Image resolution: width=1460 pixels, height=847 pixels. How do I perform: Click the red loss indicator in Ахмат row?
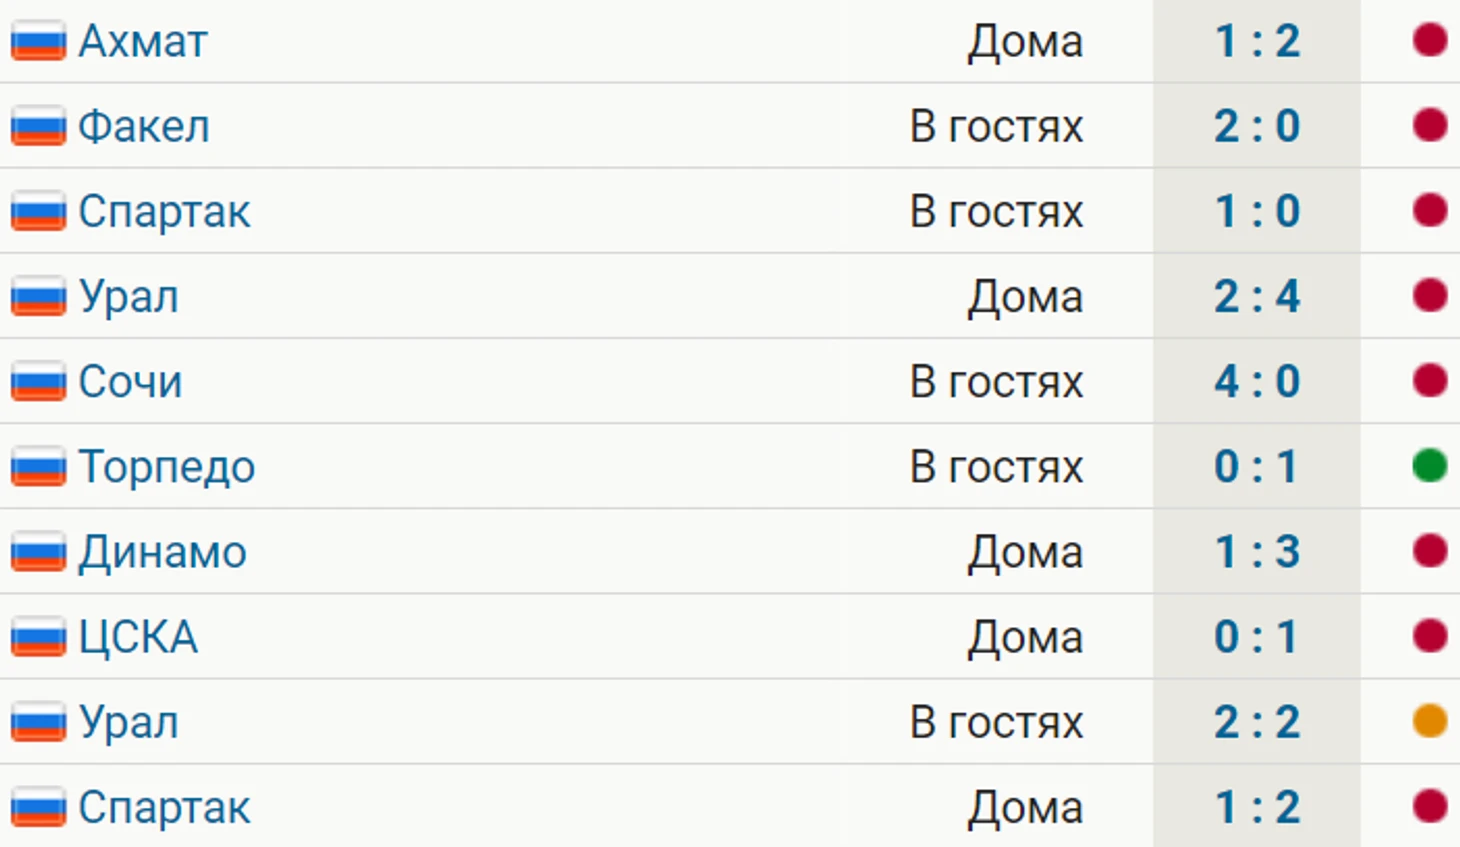pos(1430,40)
